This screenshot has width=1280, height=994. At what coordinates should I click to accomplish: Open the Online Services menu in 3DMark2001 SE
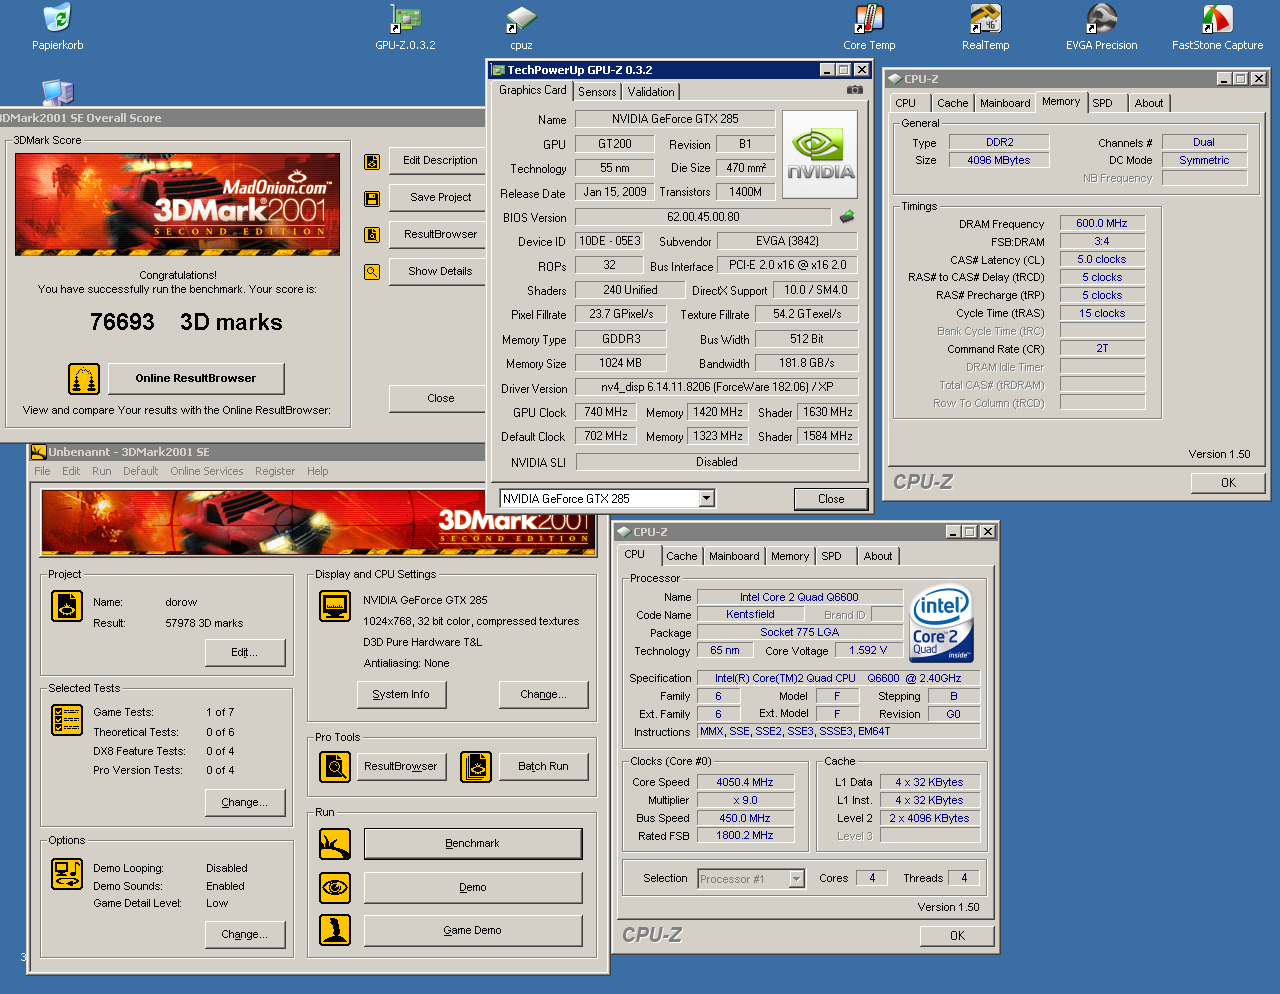pos(207,471)
